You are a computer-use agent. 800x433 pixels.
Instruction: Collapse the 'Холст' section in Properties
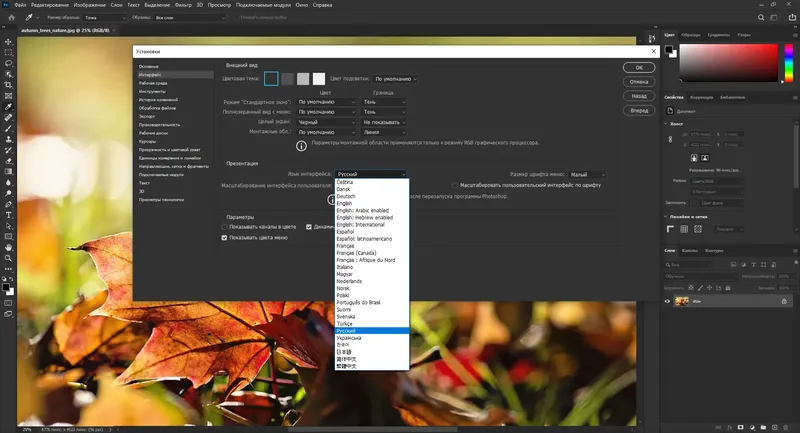pyautogui.click(x=665, y=124)
